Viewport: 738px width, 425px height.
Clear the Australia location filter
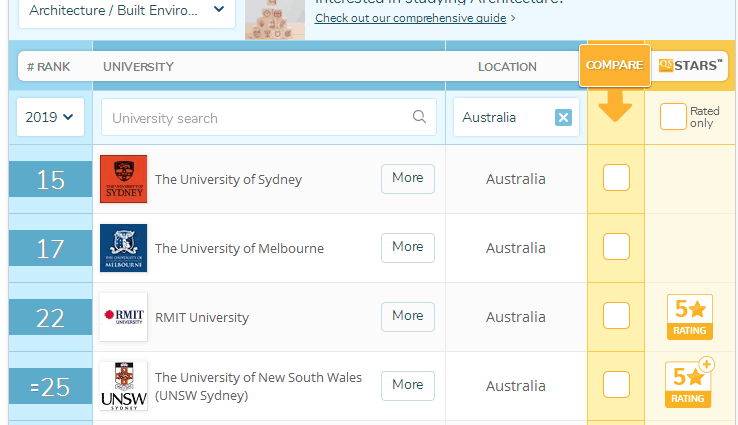(563, 117)
